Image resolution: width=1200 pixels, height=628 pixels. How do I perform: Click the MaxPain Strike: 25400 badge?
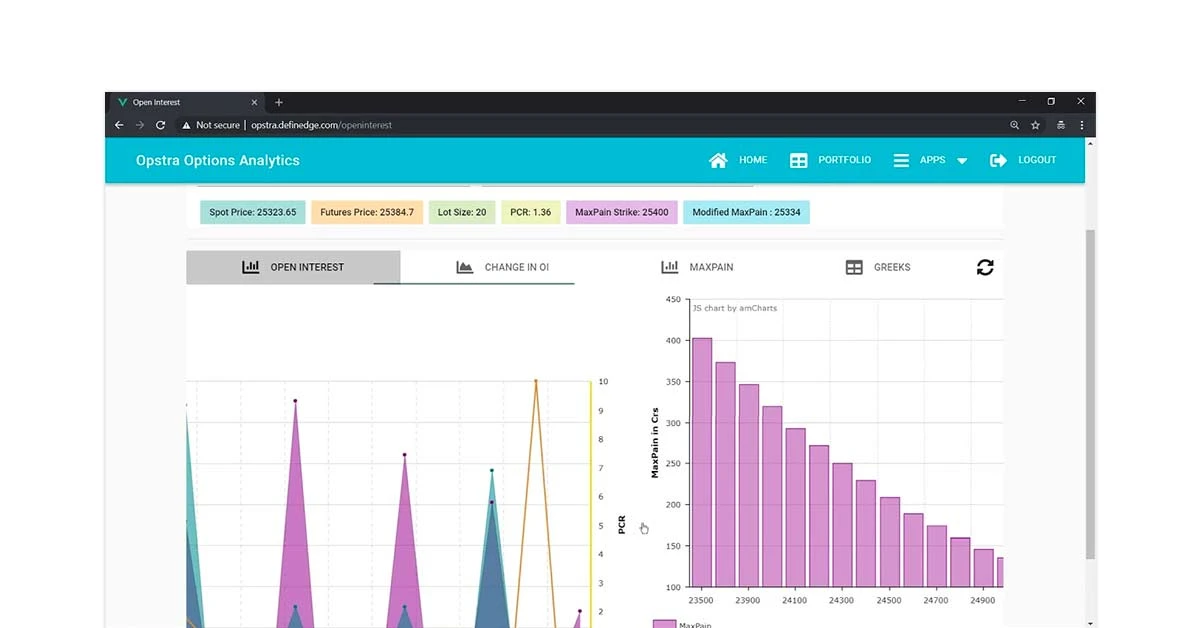pos(621,212)
